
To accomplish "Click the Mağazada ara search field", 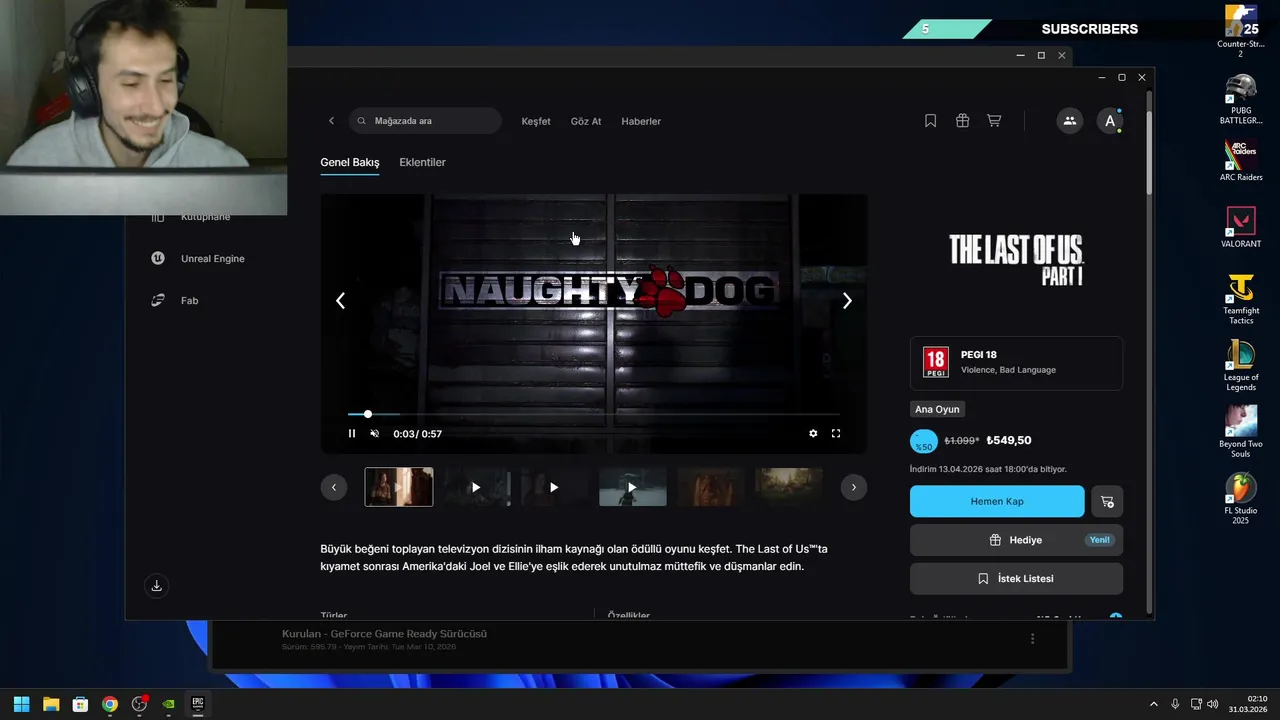I will point(425,121).
